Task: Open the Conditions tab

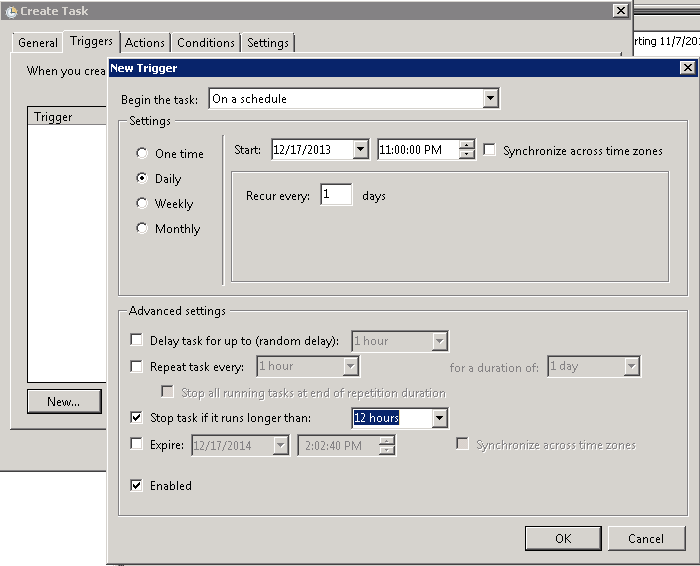Action: tap(206, 43)
